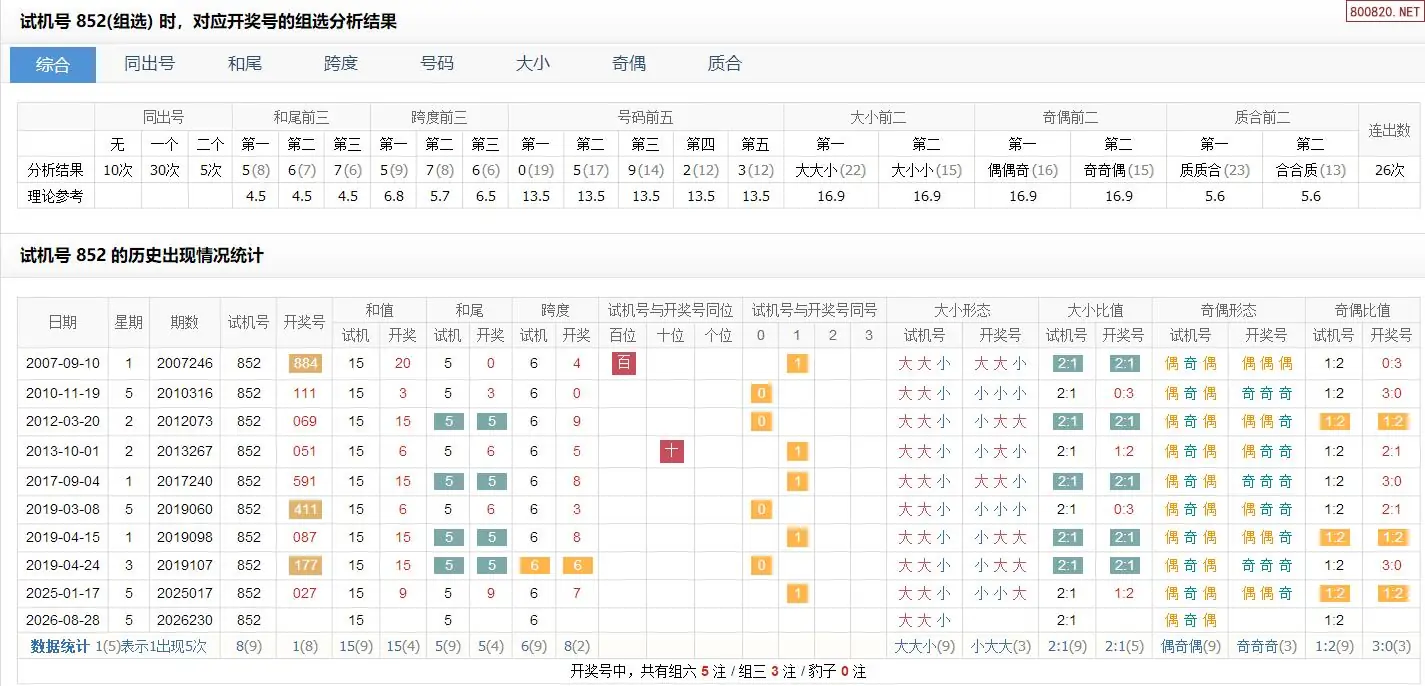Image resolution: width=1425 pixels, height=686 pixels.
Task: Click the 大大小(22) result cell
Action: click(x=830, y=171)
